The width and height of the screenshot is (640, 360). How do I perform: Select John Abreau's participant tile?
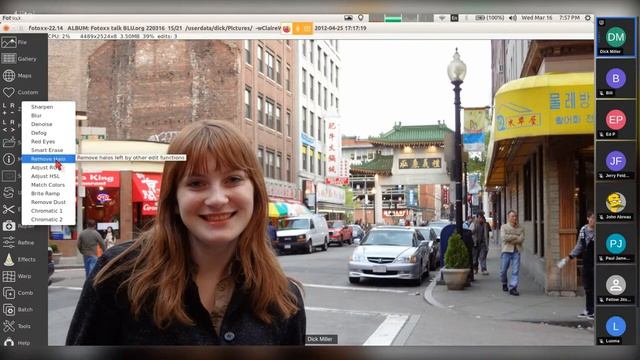tap(616, 202)
